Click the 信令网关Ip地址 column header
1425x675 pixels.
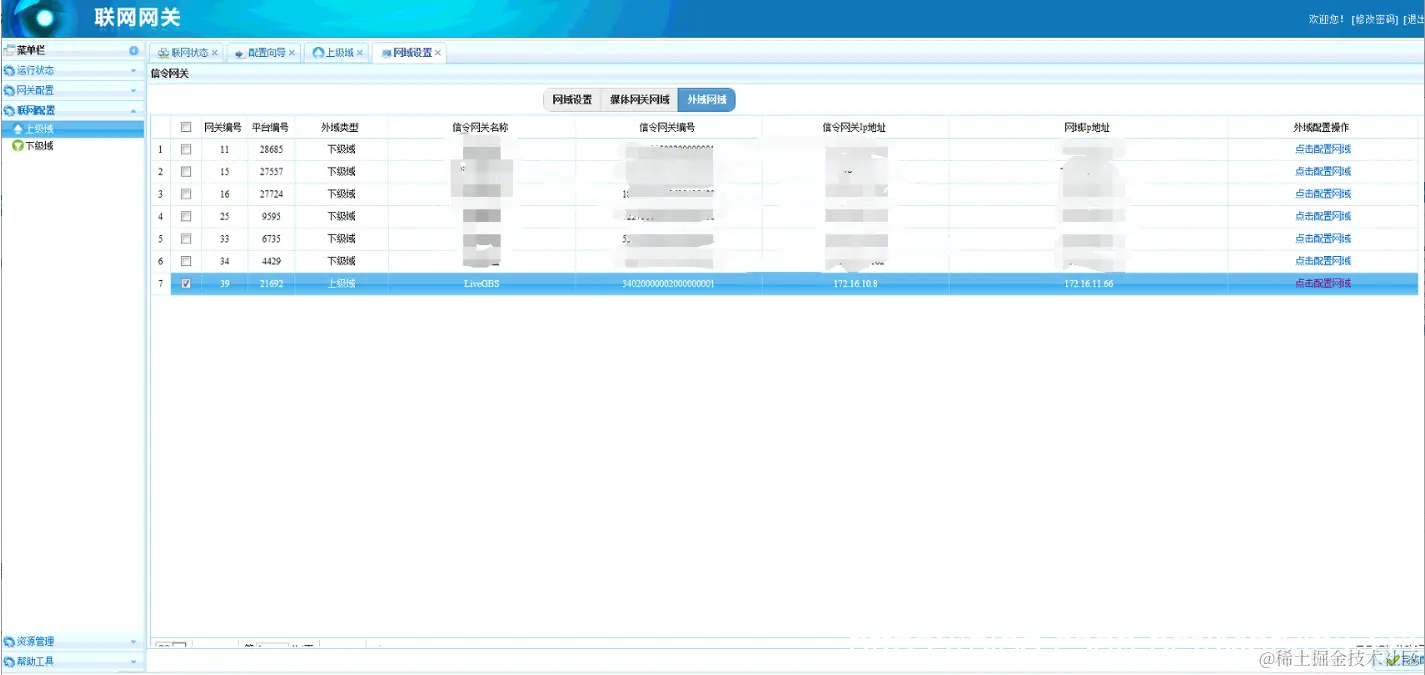[x=854, y=127]
